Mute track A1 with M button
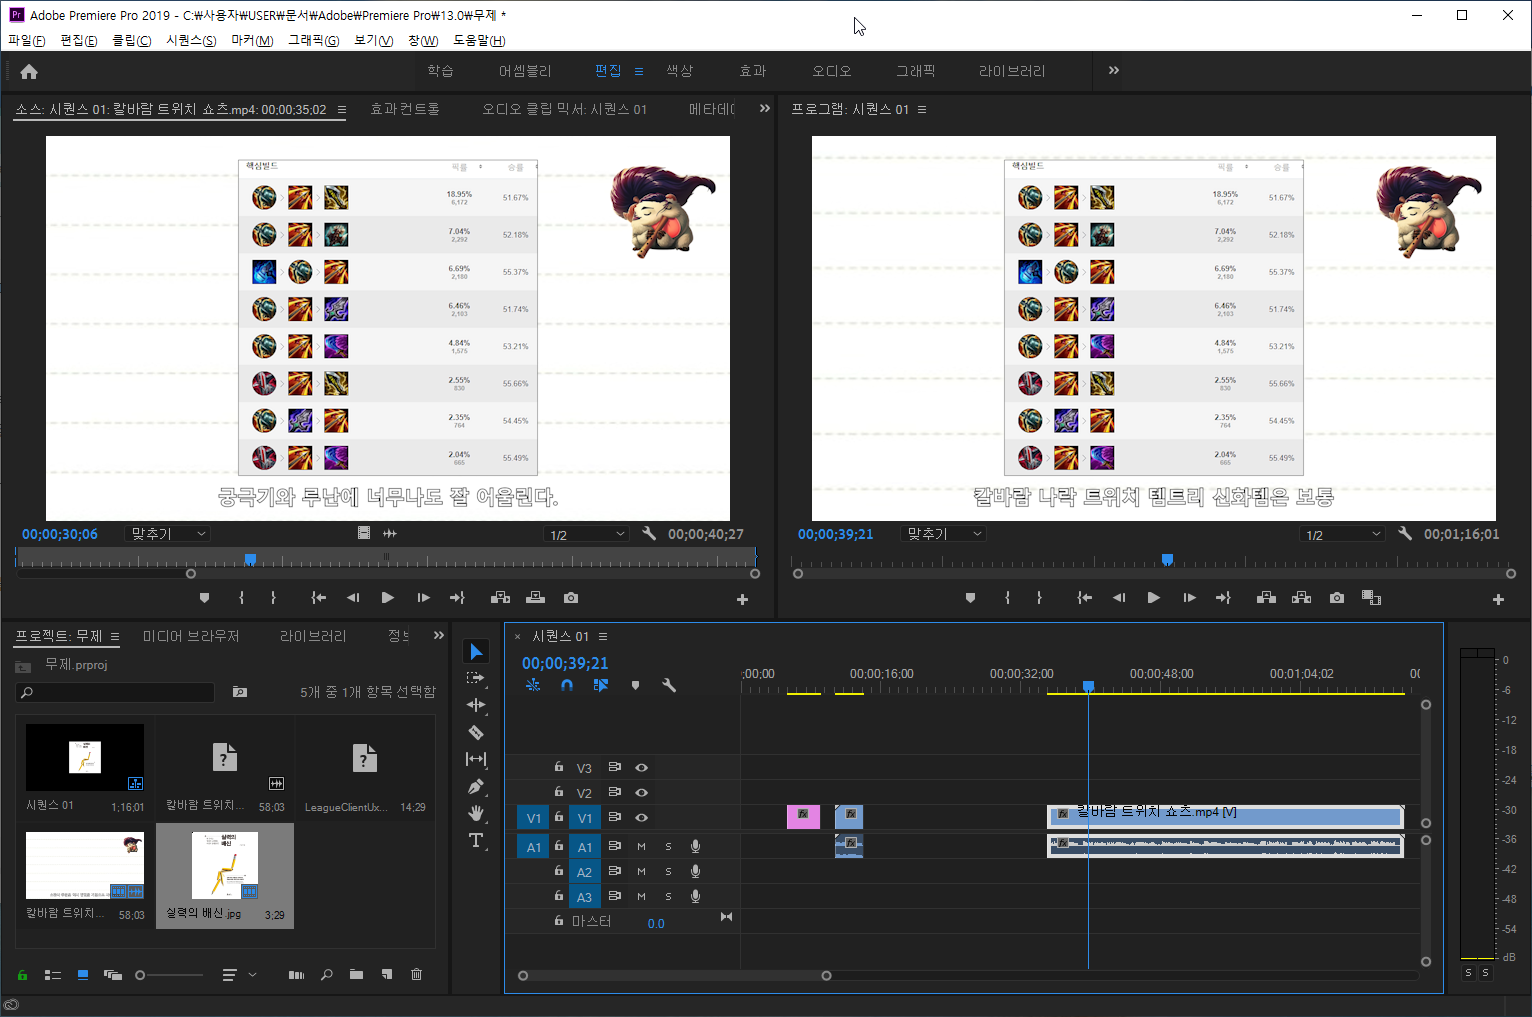The image size is (1532, 1017). point(642,846)
